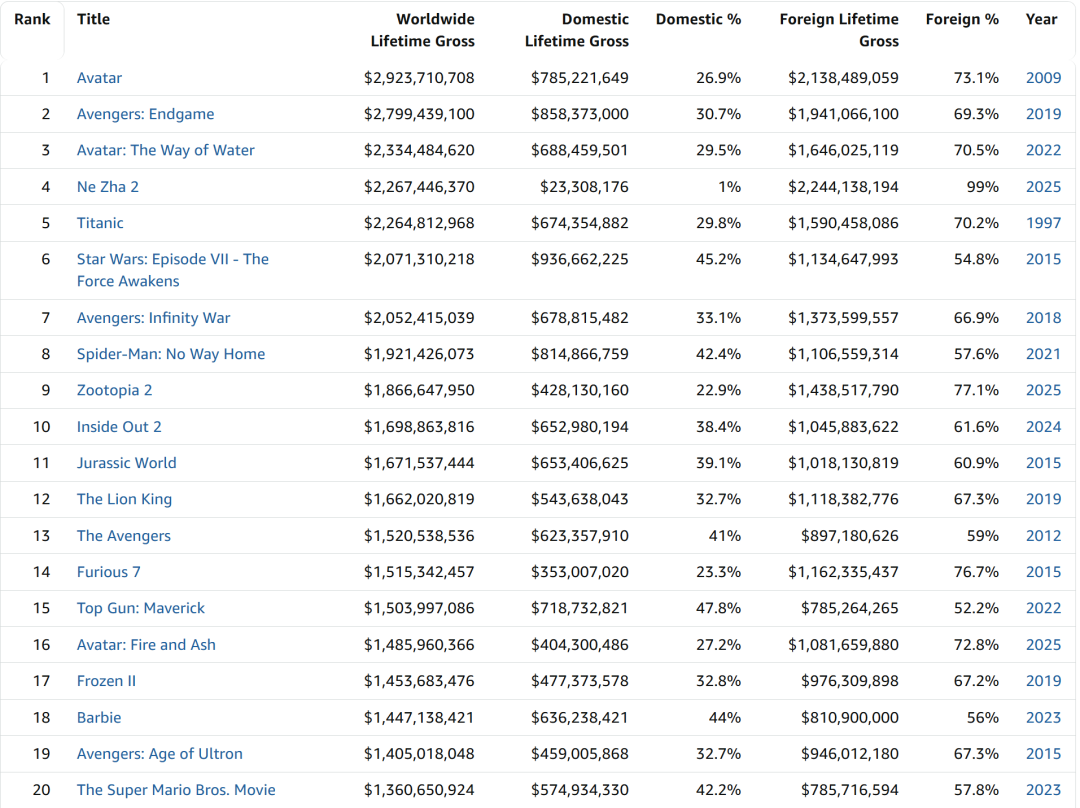Open the Jurassic World link

(126, 463)
